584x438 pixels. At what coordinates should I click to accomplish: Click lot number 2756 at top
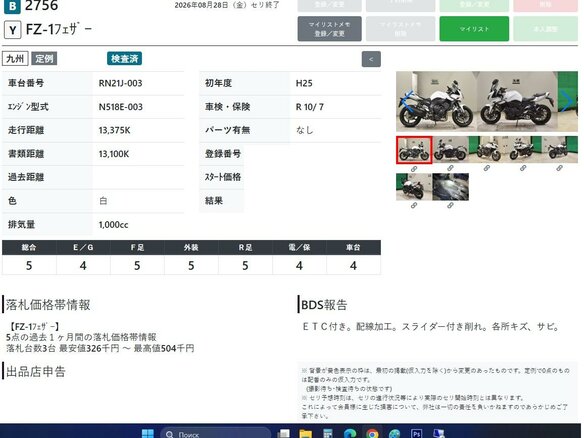tap(41, 6)
